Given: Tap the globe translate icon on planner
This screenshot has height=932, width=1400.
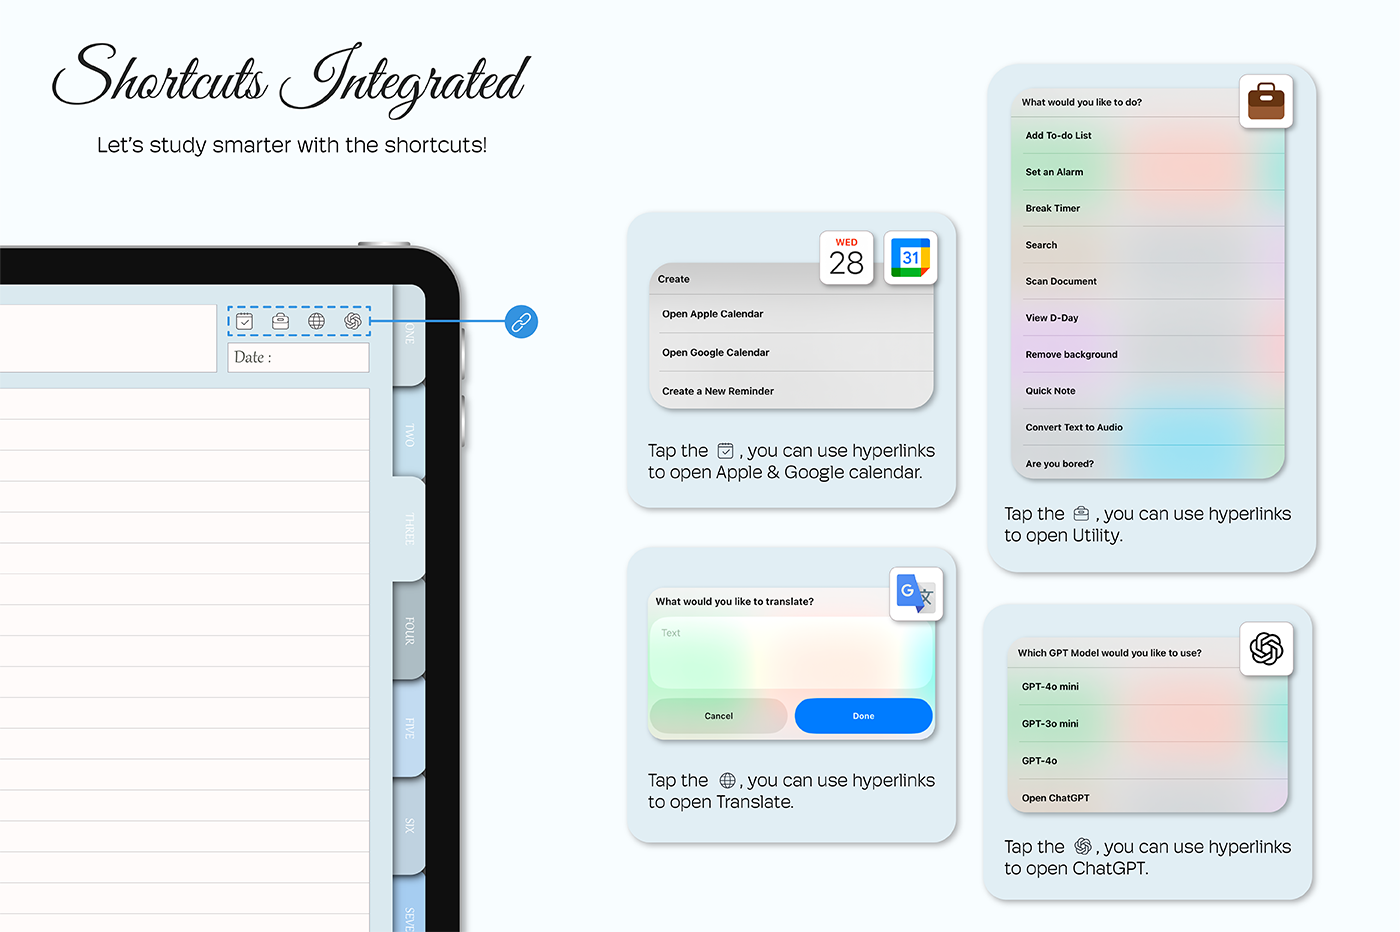Looking at the screenshot, I should pos(316,321).
